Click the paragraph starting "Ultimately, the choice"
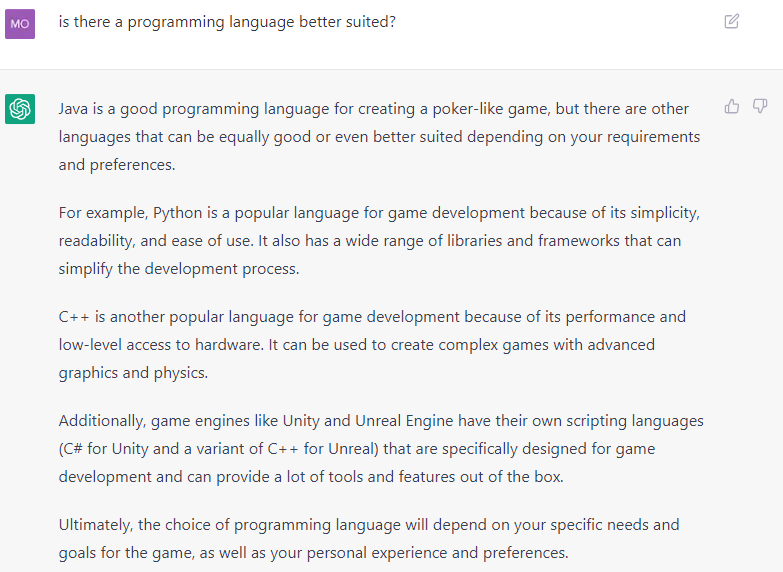783x572 pixels. 369,539
